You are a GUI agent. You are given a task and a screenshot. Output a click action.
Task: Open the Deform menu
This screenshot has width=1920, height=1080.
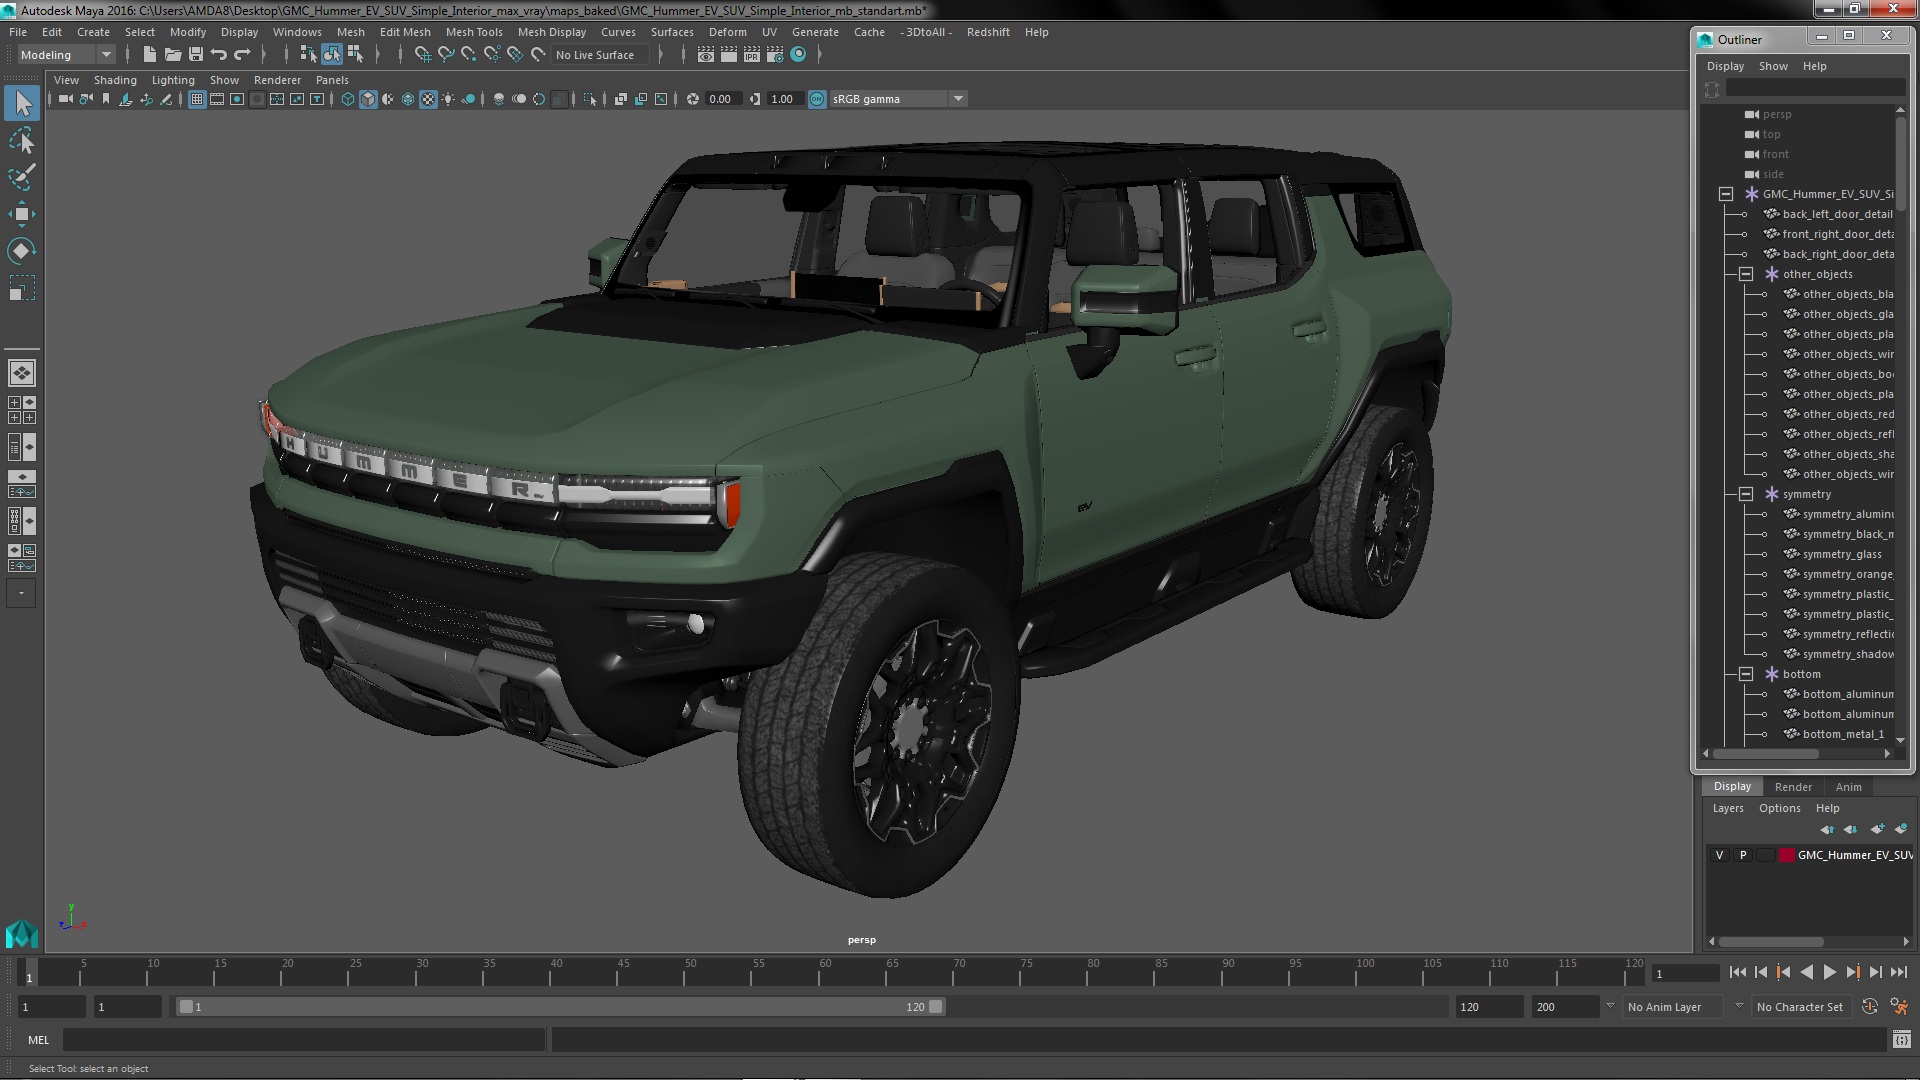click(x=727, y=32)
